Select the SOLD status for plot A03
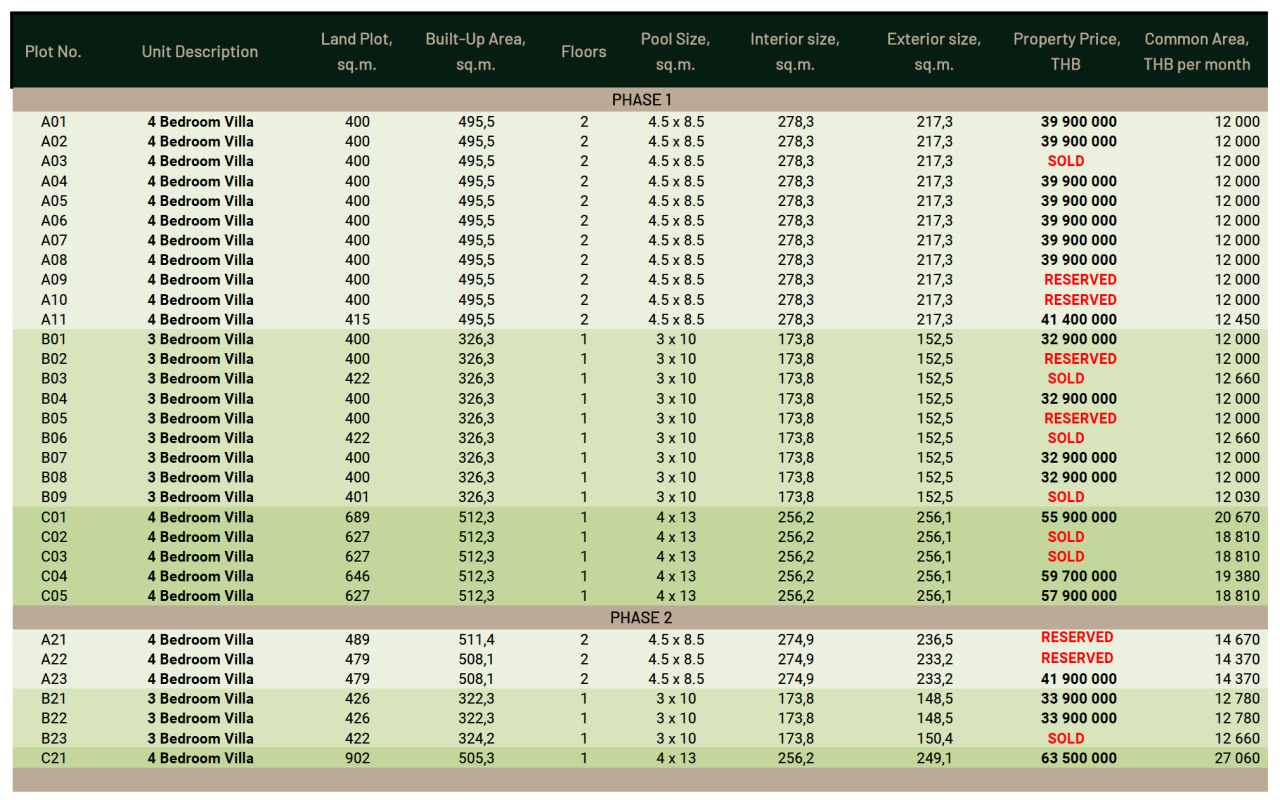 pyautogui.click(x=1066, y=161)
